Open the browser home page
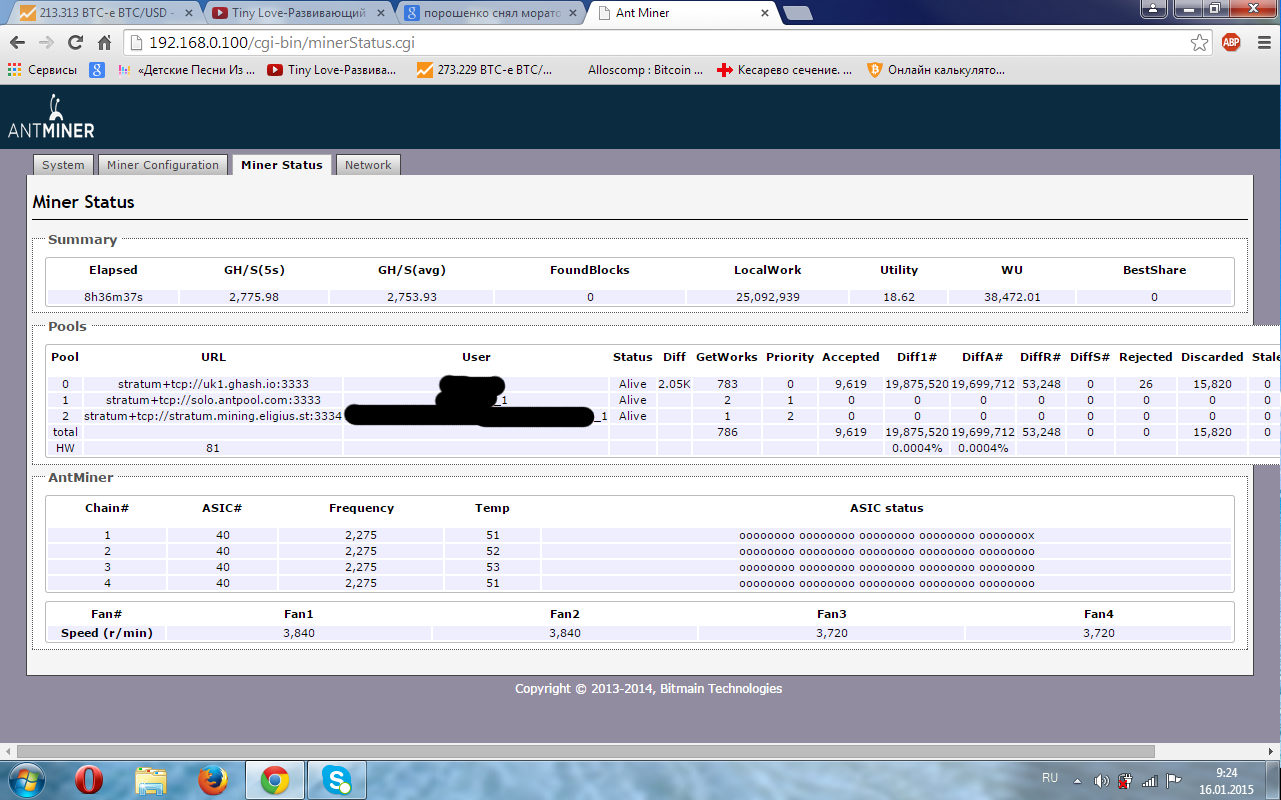 104,43
